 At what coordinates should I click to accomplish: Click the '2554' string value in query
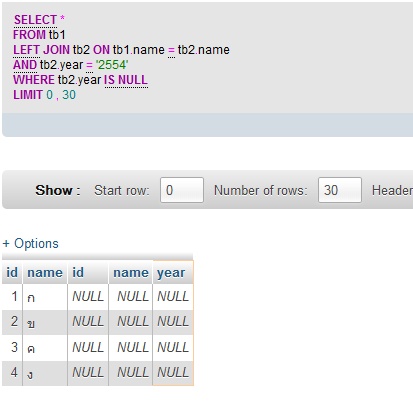[112, 65]
